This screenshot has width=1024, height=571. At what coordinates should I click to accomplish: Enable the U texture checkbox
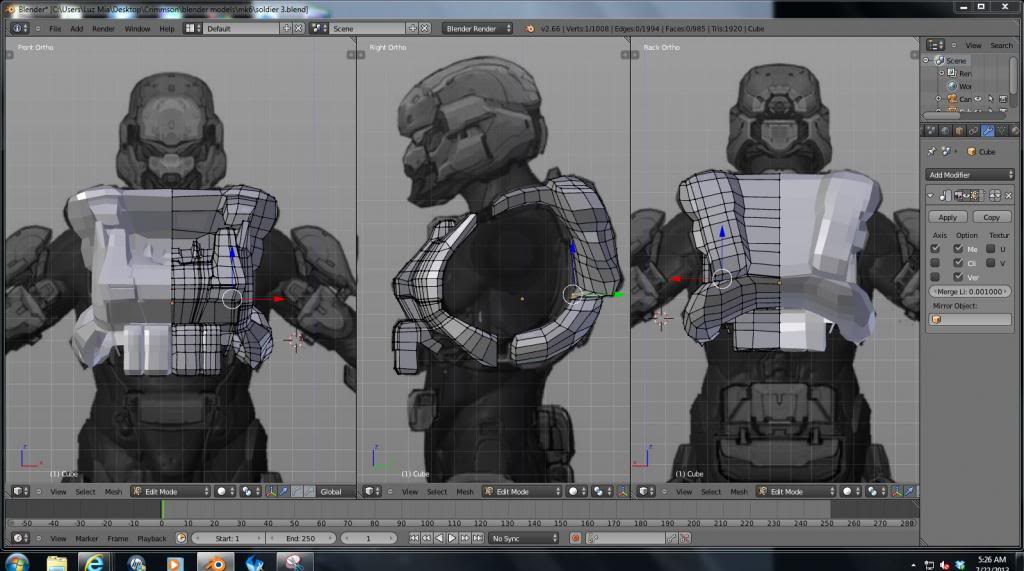point(991,248)
